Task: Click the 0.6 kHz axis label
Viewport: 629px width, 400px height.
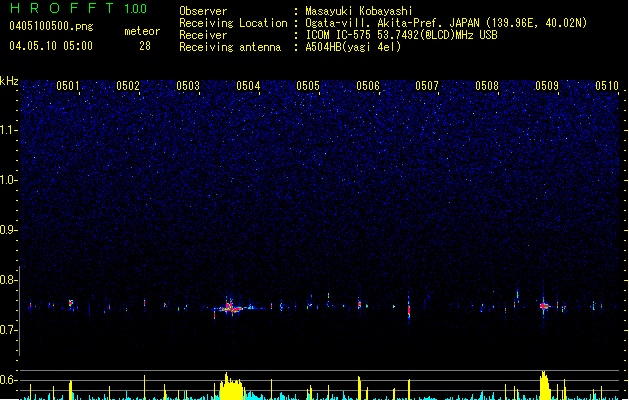Action: tap(8, 380)
